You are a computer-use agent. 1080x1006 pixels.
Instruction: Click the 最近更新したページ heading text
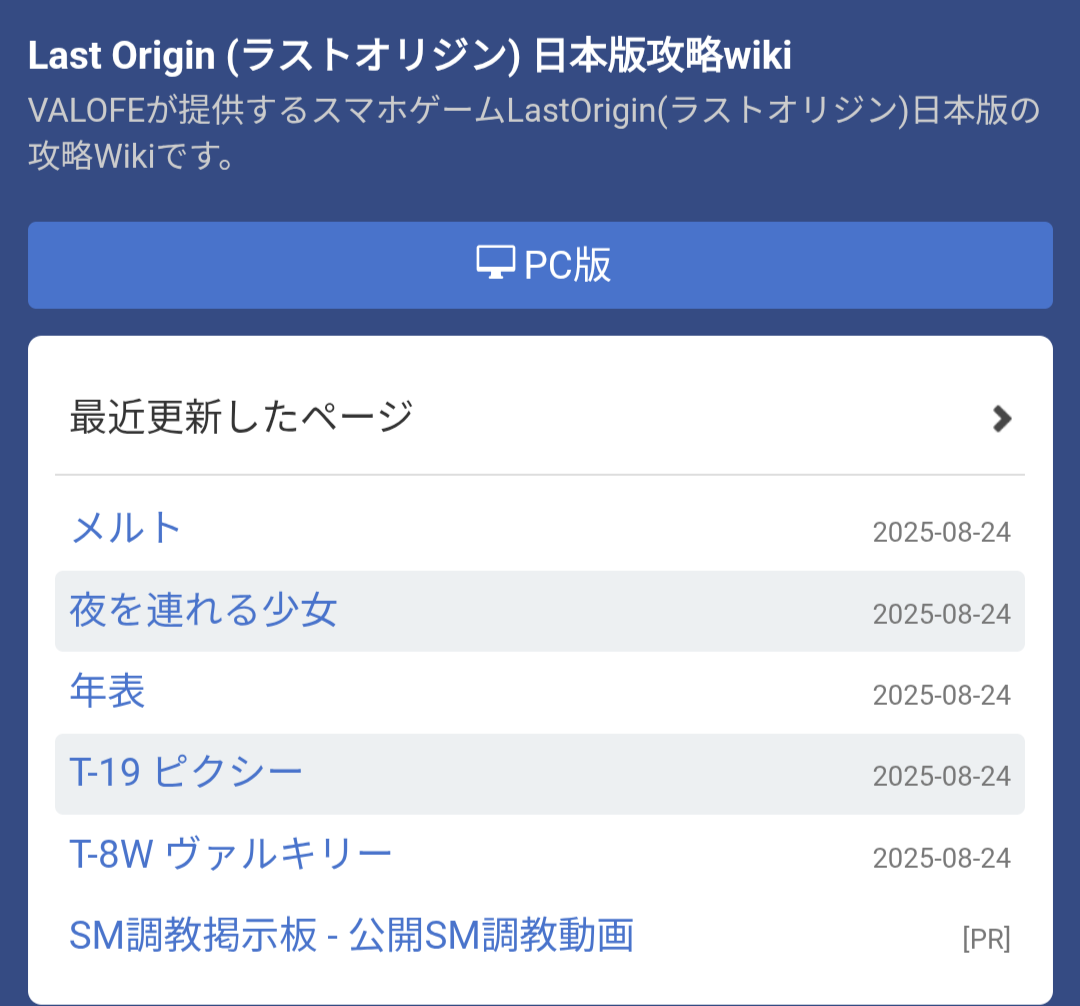[x=241, y=417]
